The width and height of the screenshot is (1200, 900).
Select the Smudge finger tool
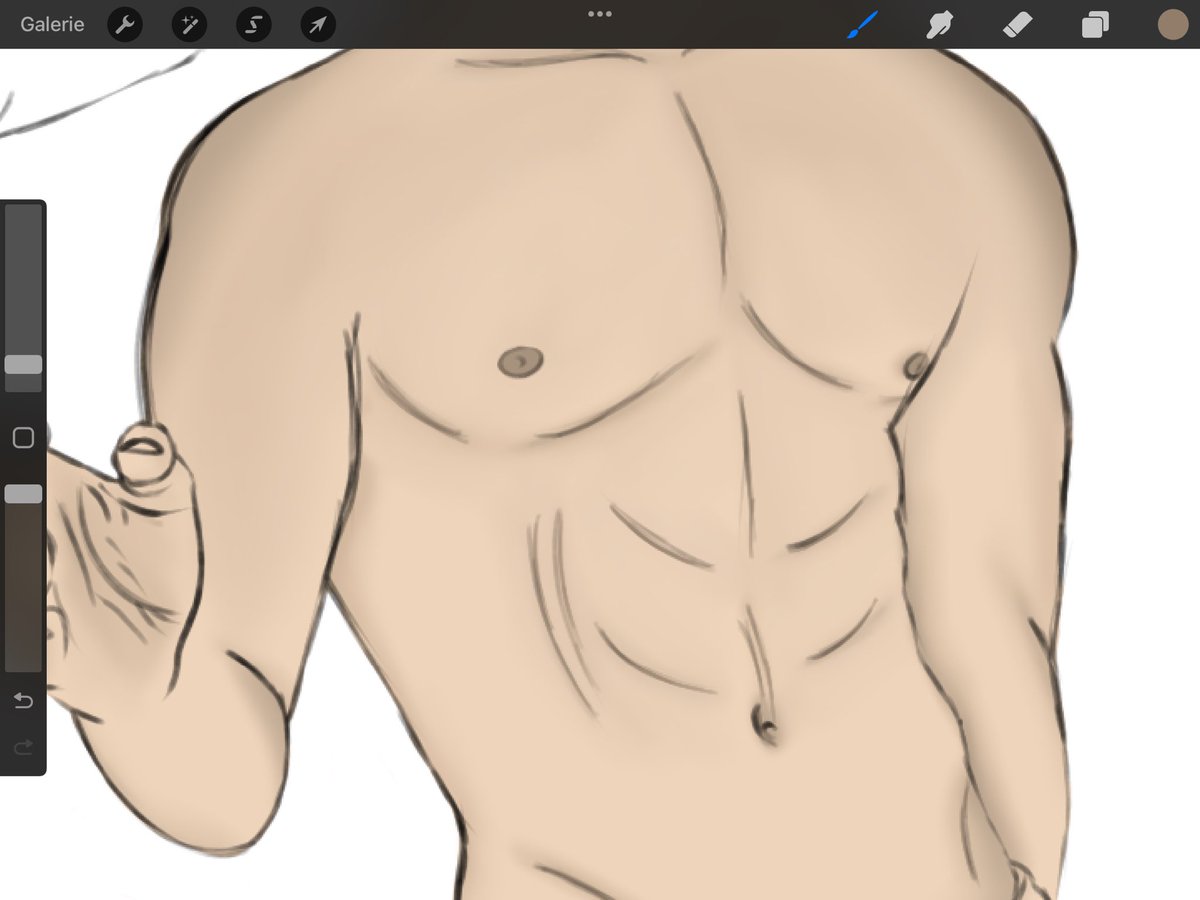(939, 25)
